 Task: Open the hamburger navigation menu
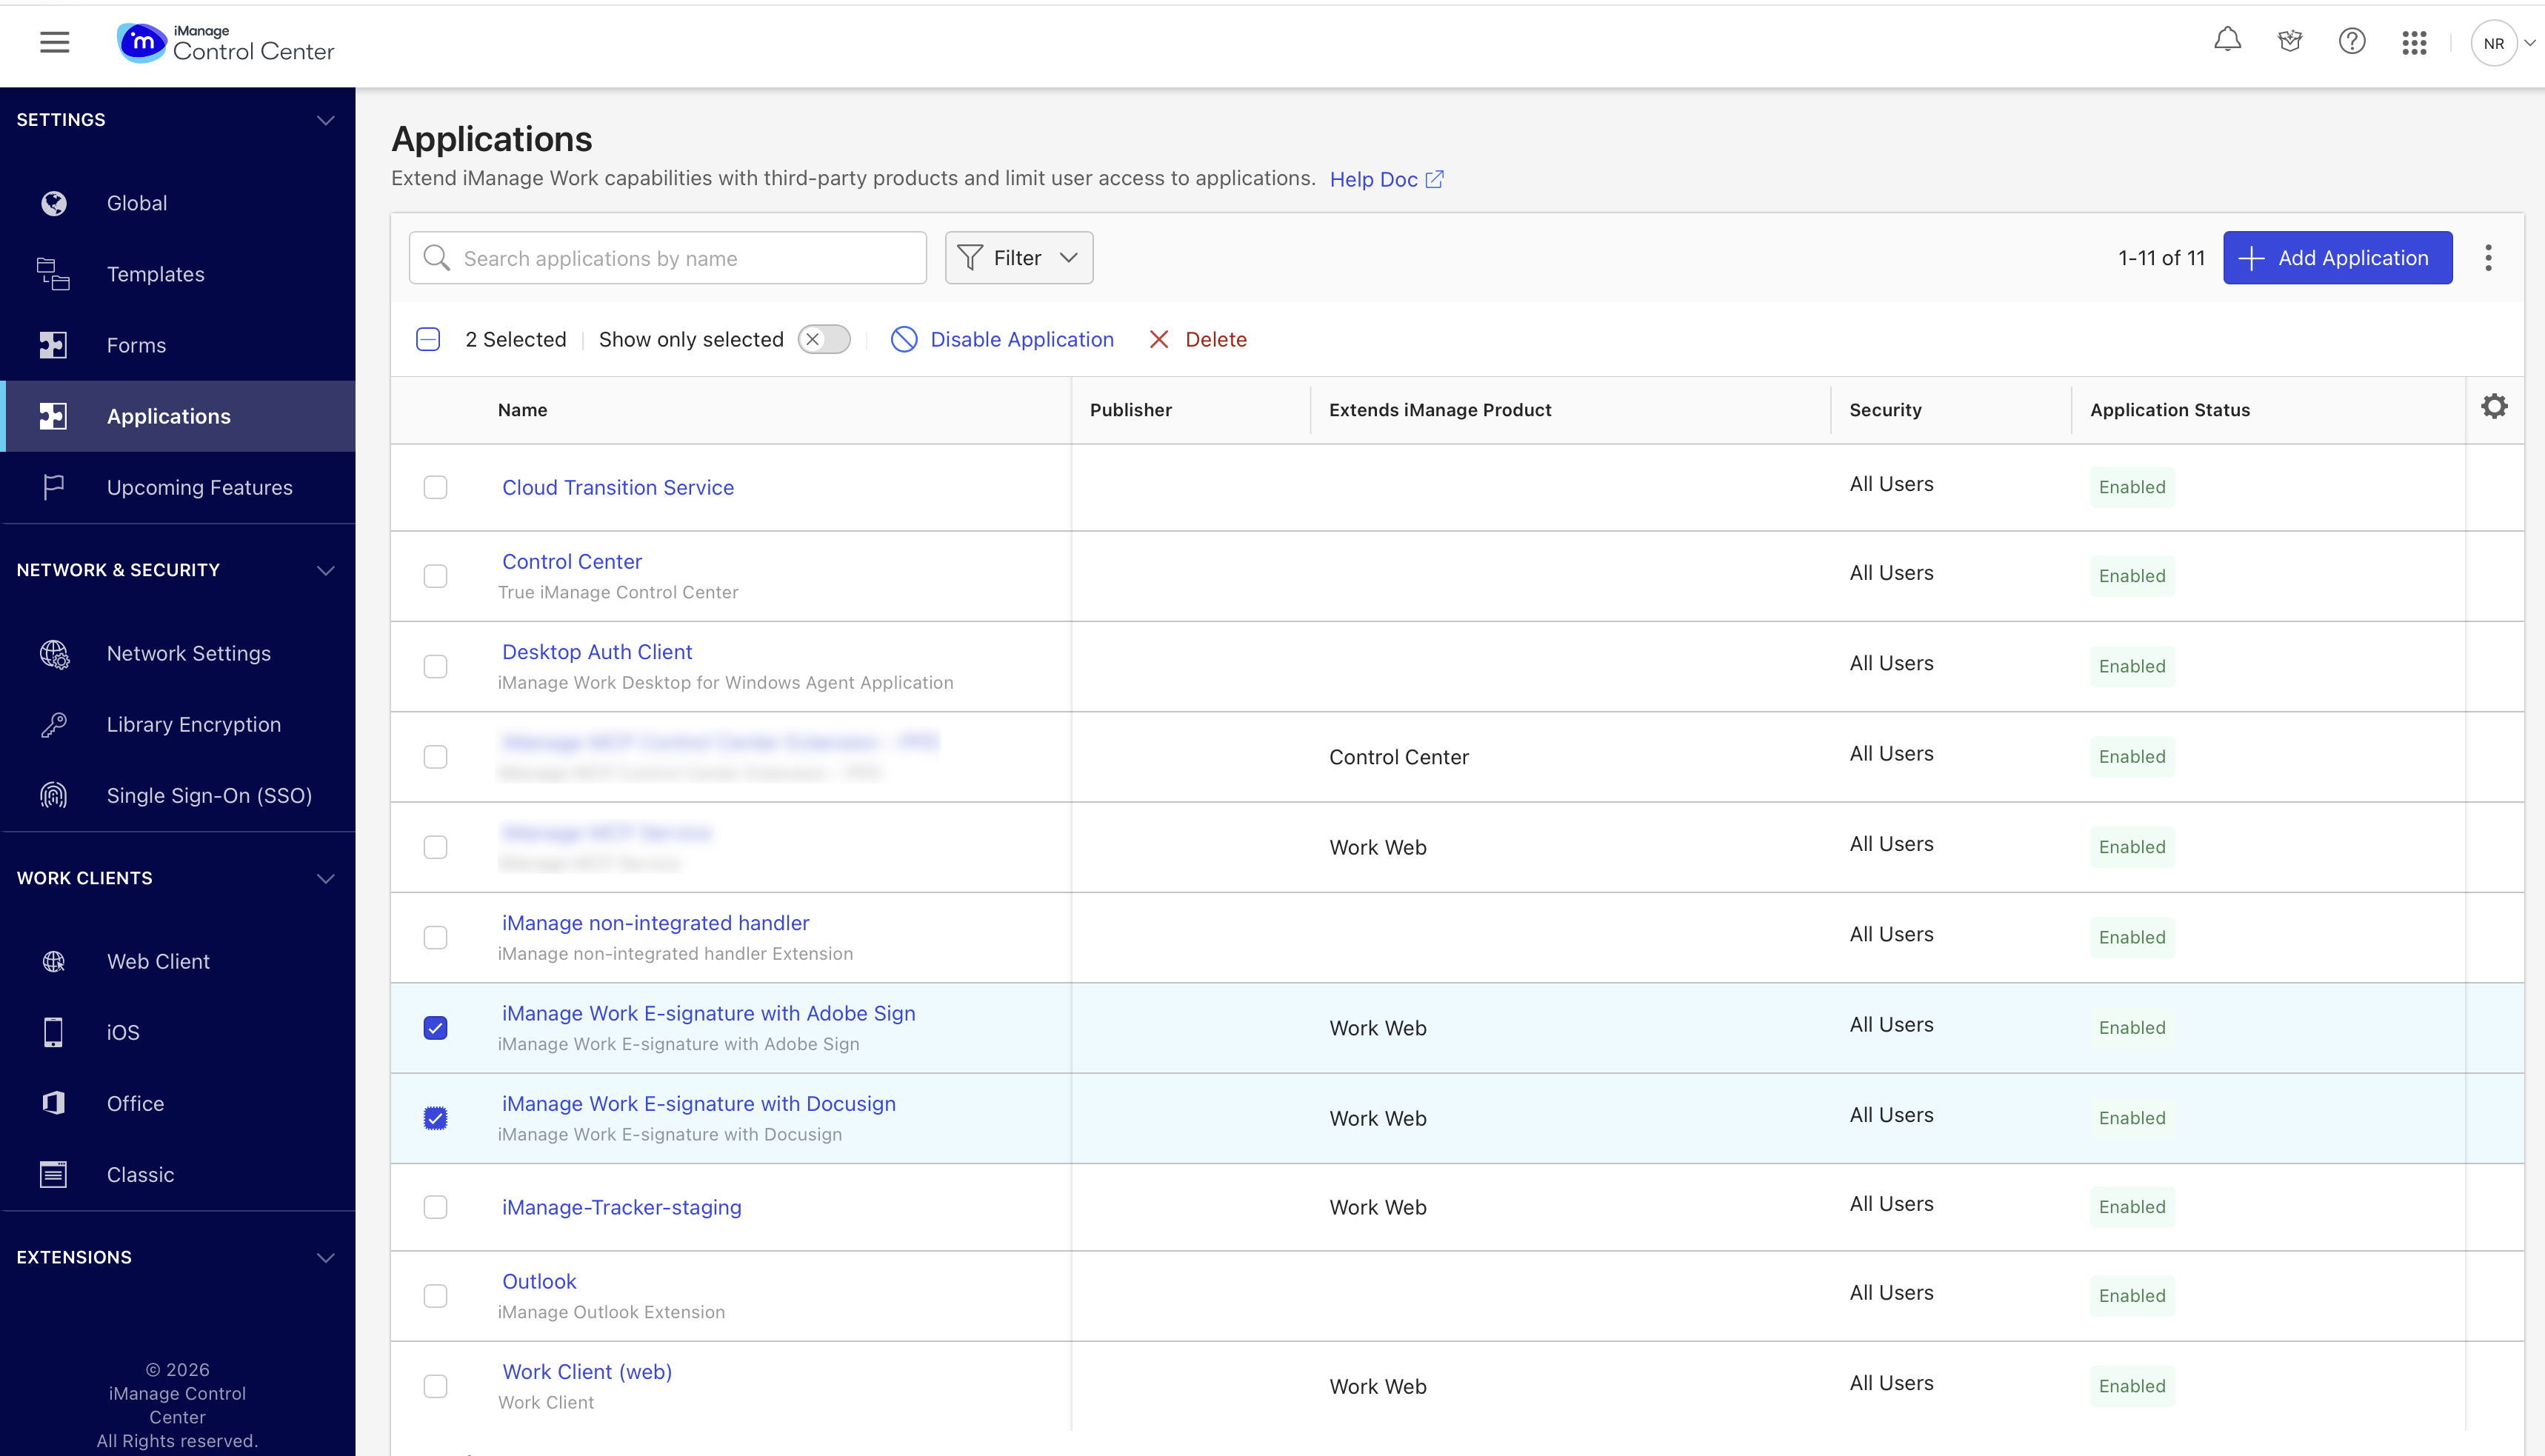[55, 43]
